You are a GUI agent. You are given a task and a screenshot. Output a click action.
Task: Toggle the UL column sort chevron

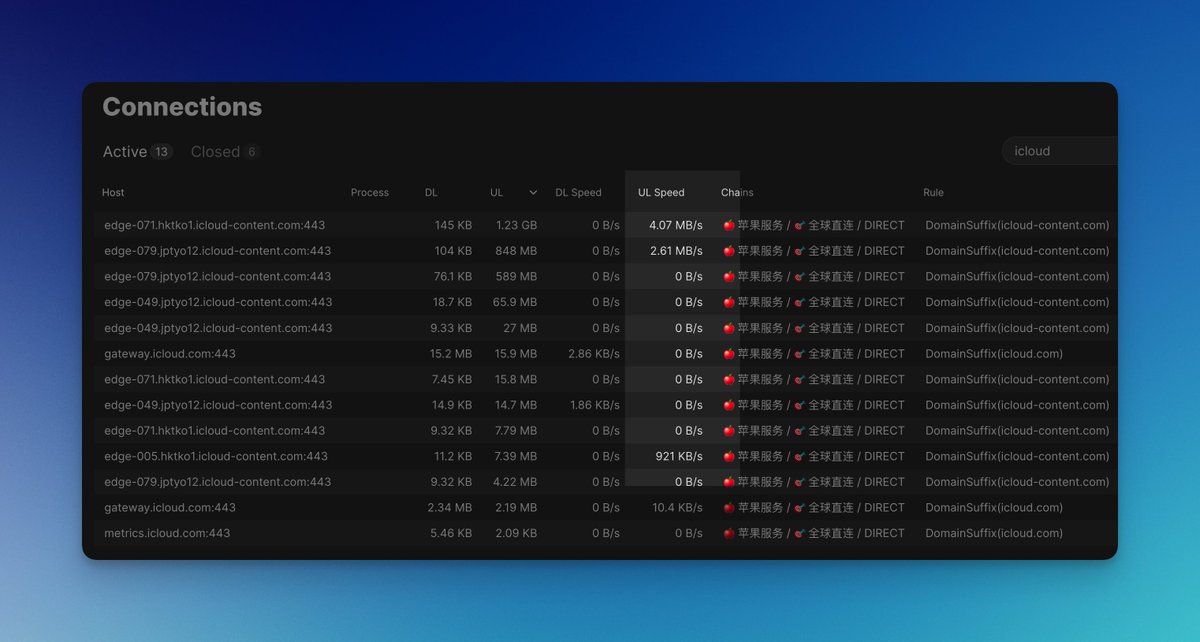pyautogui.click(x=533, y=192)
